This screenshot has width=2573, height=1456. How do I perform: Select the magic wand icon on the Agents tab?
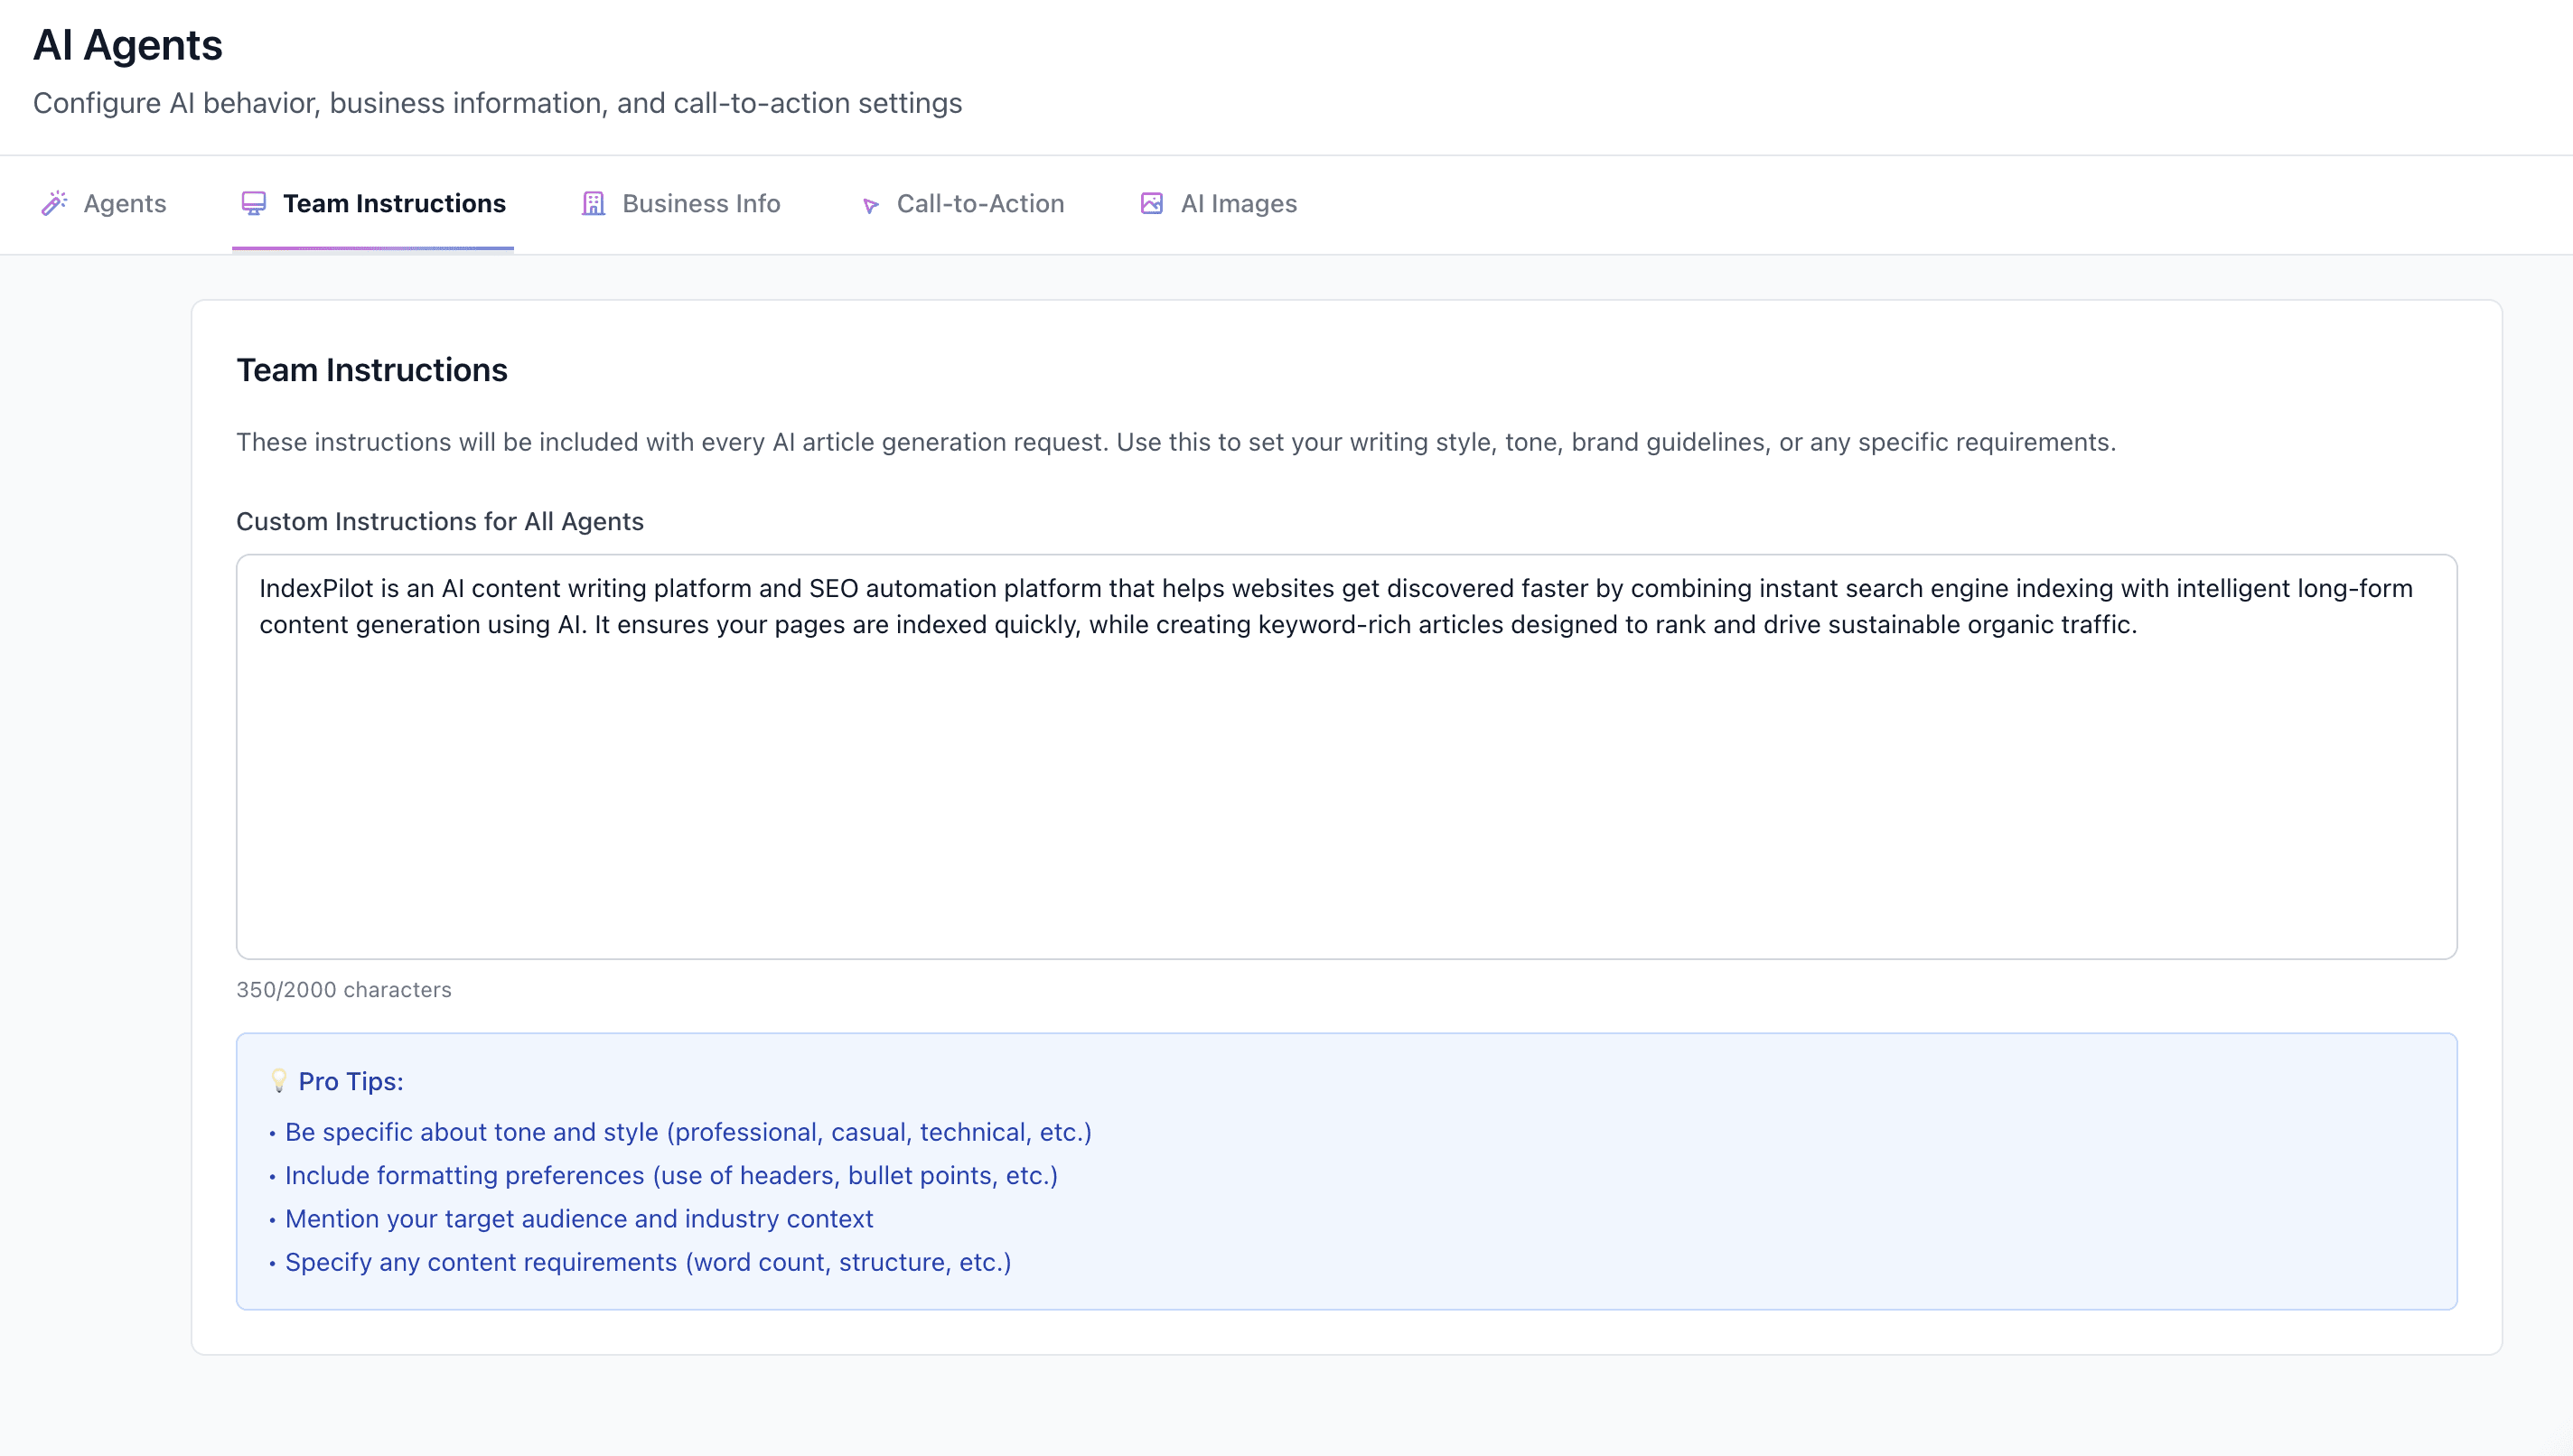[55, 203]
